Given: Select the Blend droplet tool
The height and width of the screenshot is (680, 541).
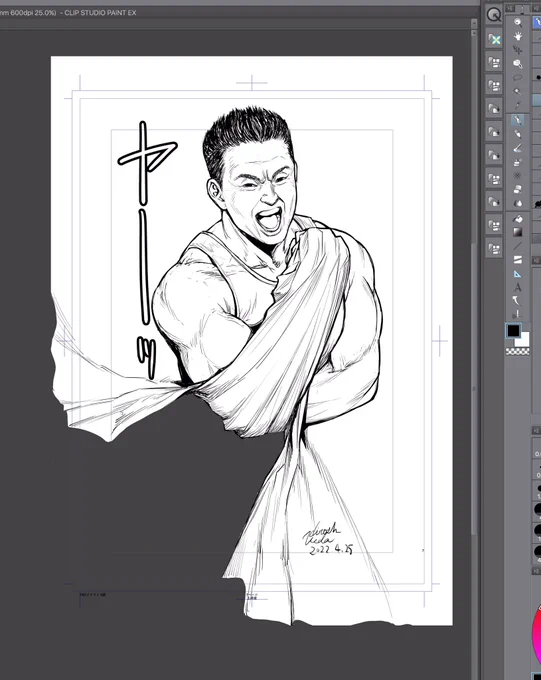Looking at the screenshot, I should tap(518, 203).
